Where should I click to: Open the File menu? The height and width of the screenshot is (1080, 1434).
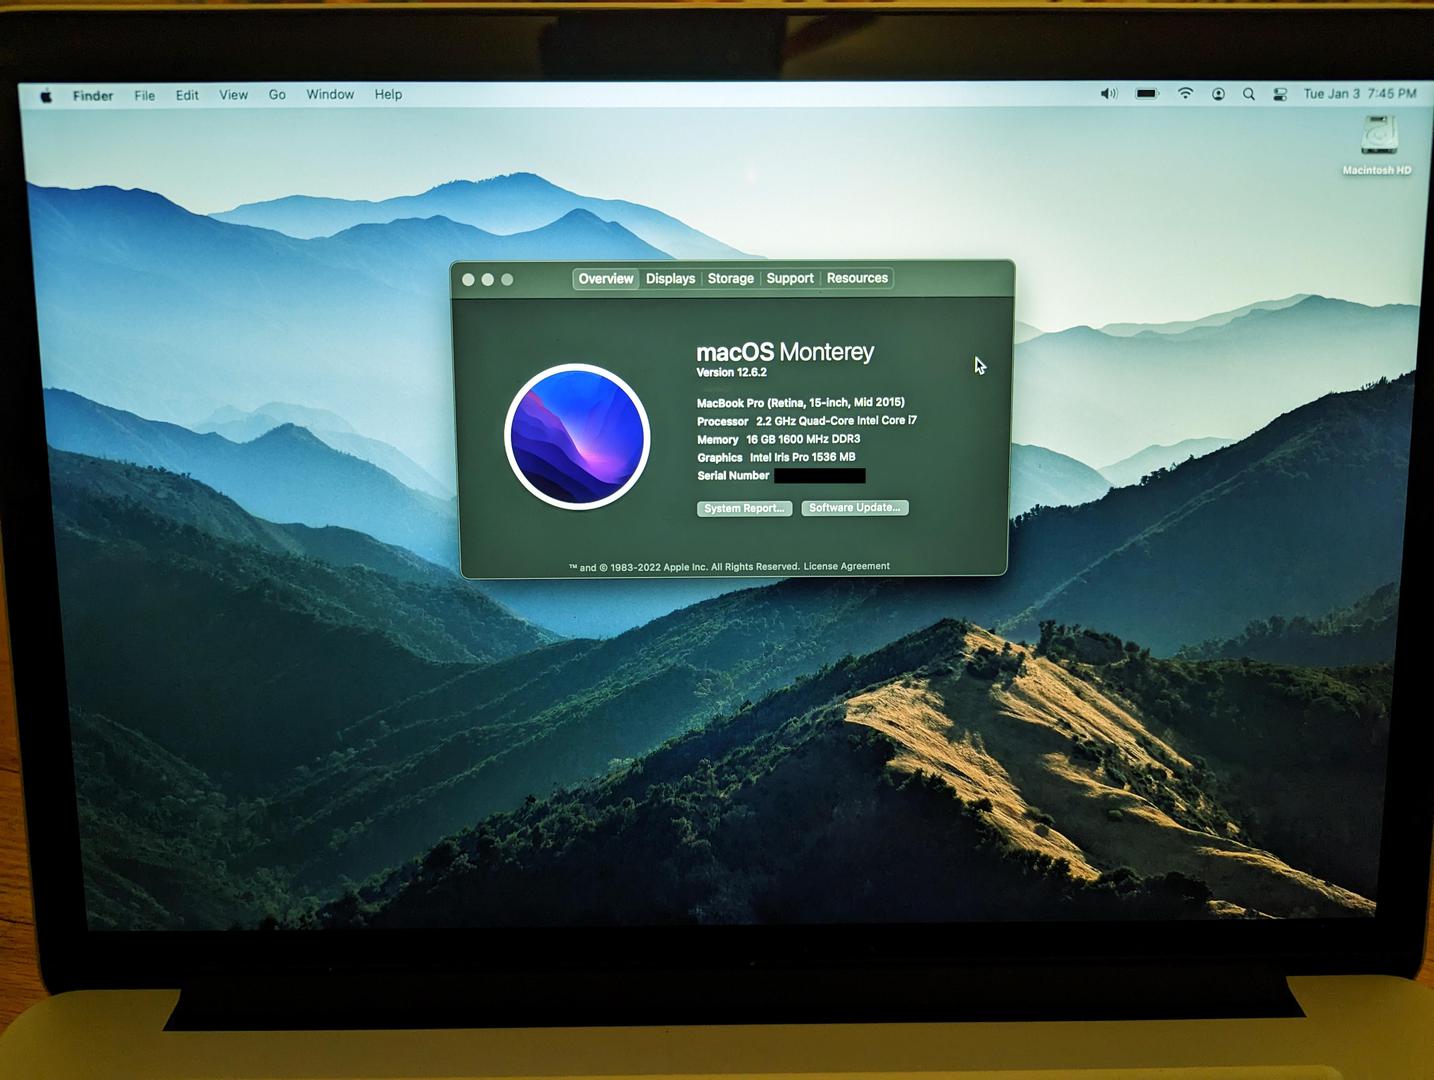(145, 96)
